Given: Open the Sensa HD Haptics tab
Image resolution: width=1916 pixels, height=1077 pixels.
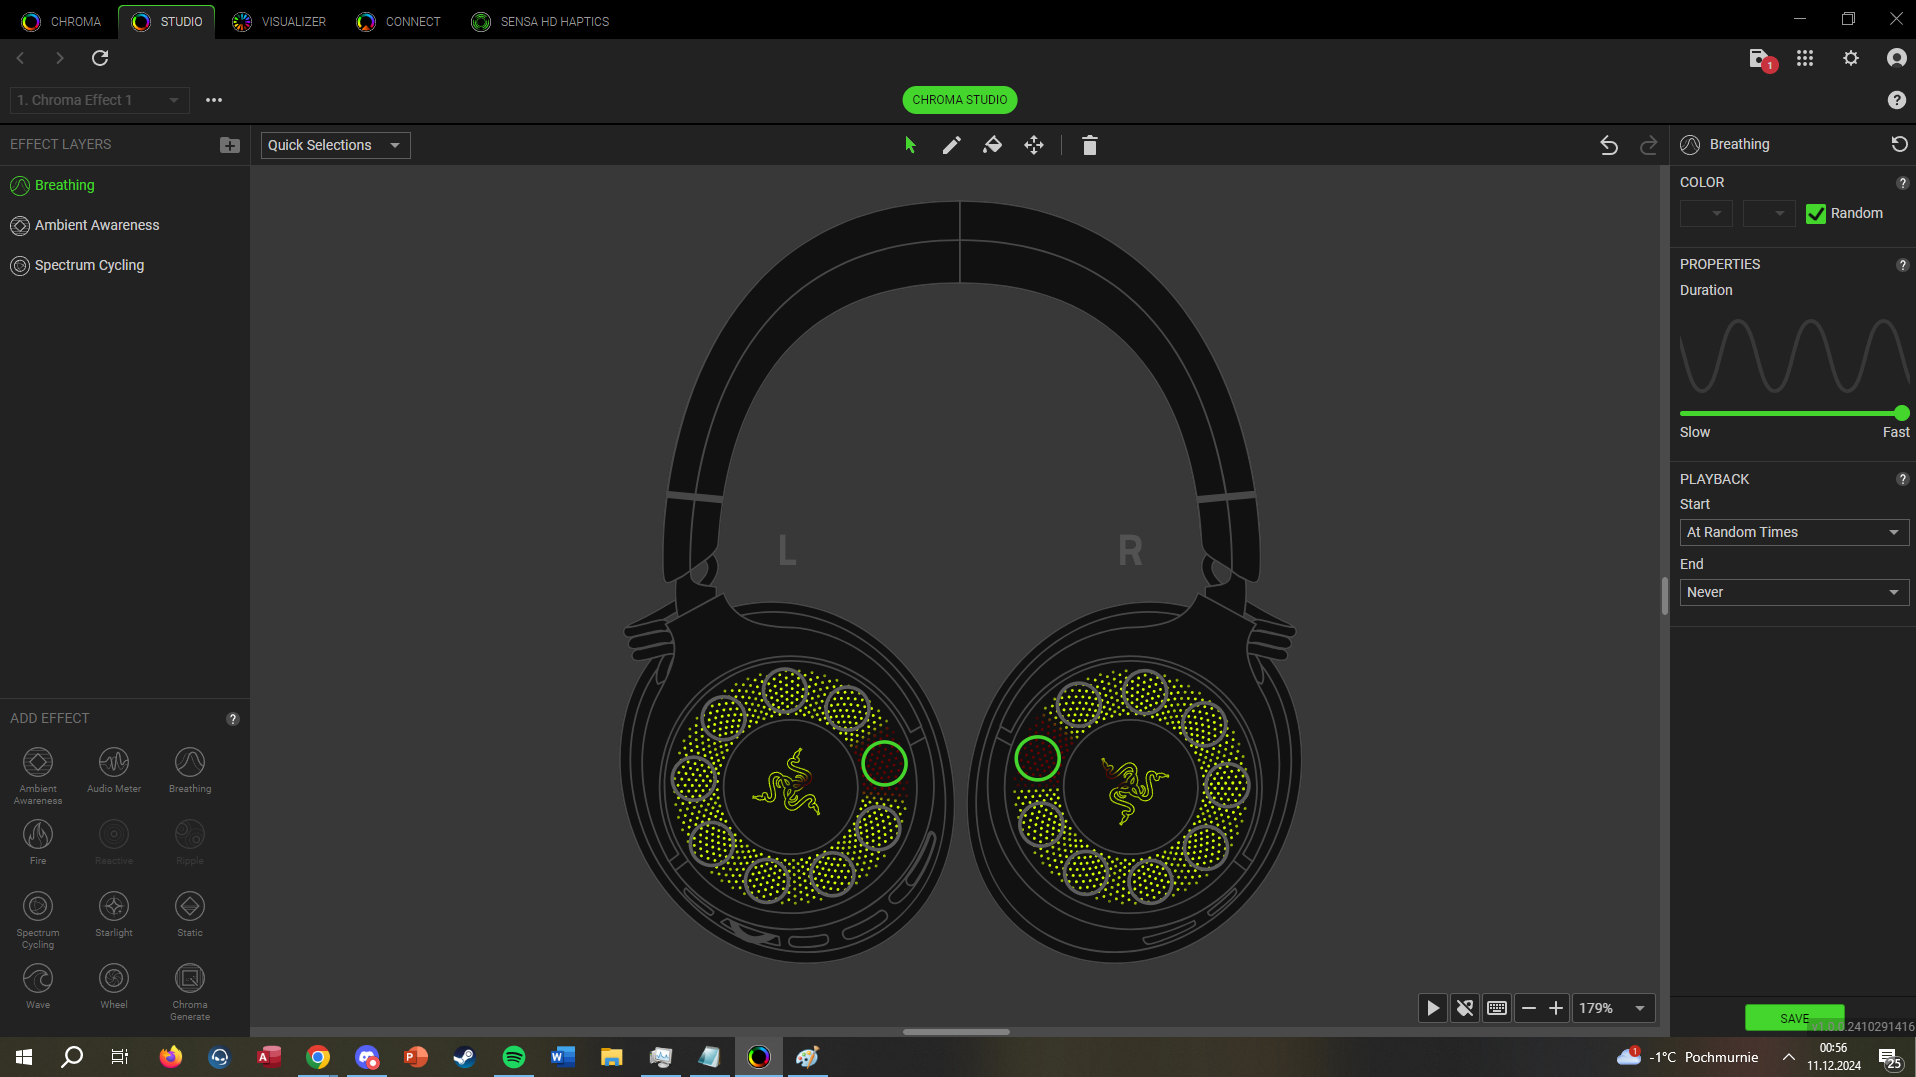Looking at the screenshot, I should (540, 21).
